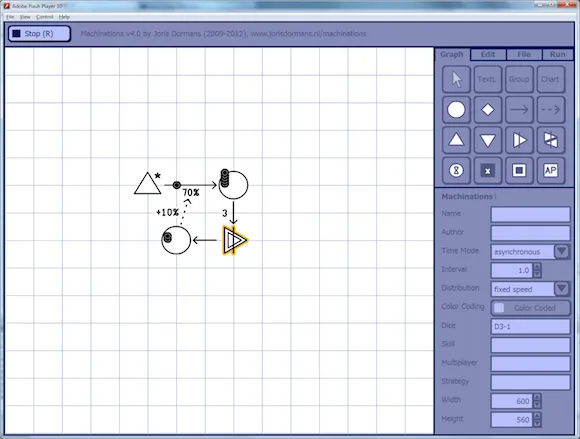The width and height of the screenshot is (580, 439).
Task: Increase the Interval stepper value
Action: pos(537,267)
